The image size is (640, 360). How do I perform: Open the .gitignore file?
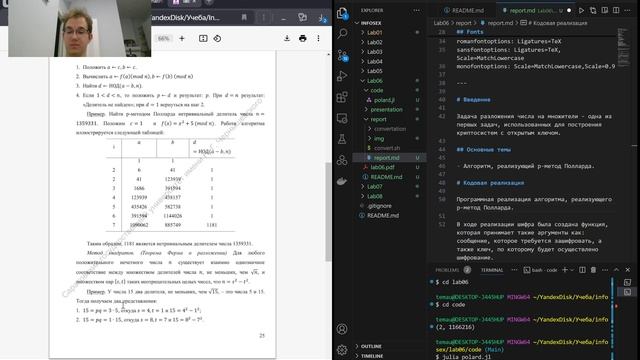coord(390,206)
